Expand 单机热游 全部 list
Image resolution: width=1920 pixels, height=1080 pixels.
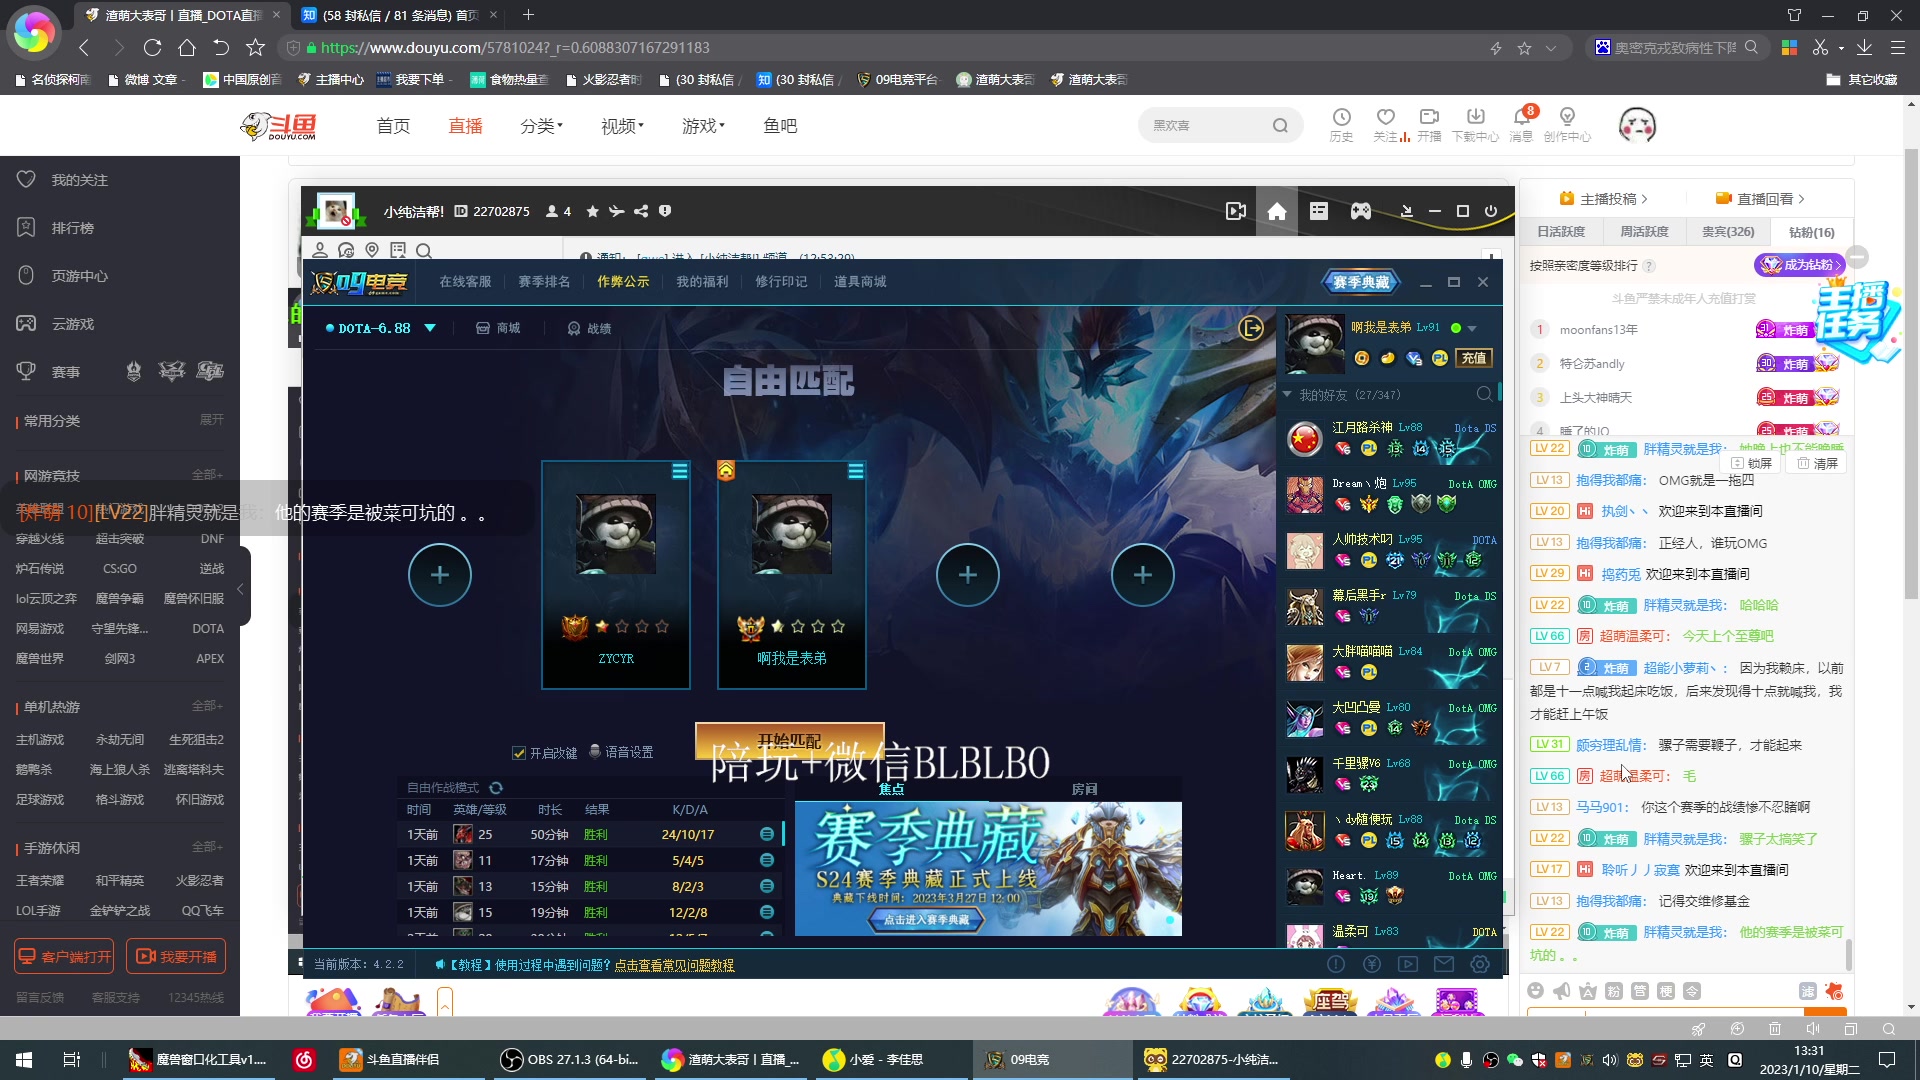pyautogui.click(x=207, y=705)
